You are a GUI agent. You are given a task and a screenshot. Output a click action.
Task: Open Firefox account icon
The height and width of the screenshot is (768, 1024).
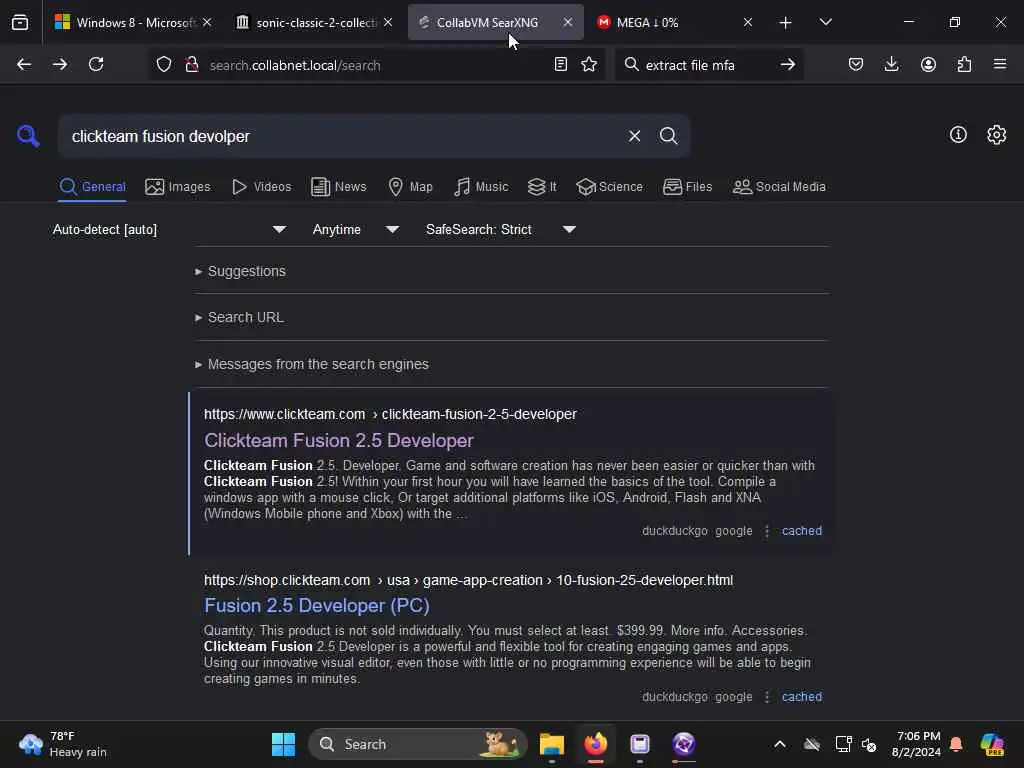click(928, 64)
